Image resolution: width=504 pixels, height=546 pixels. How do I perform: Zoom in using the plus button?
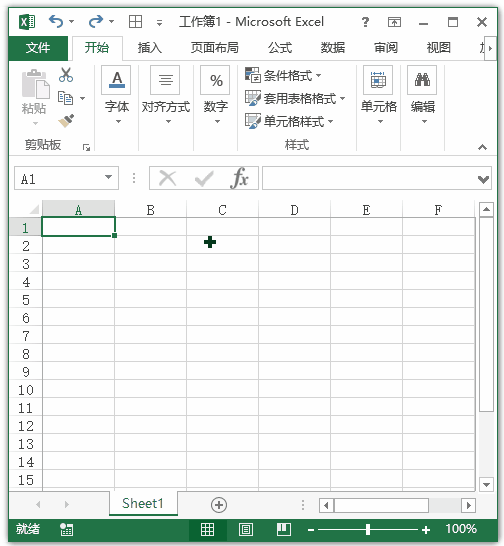(426, 530)
